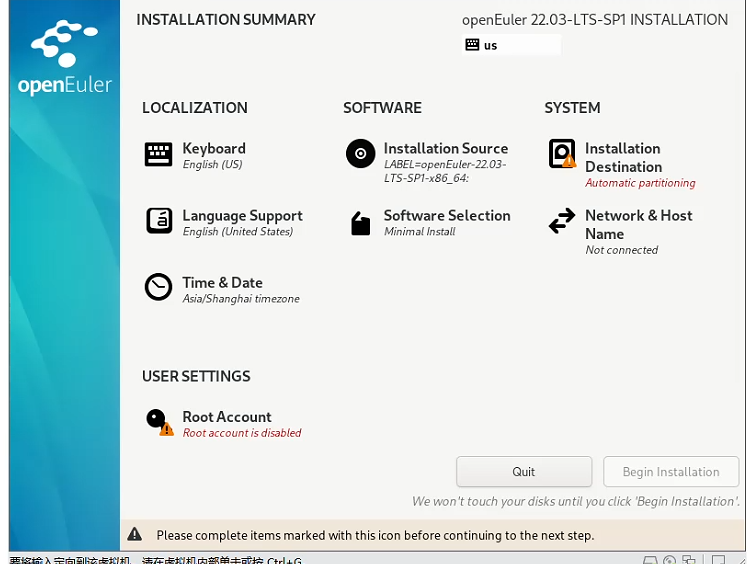The height and width of the screenshot is (564, 748).
Task: Click the 'Minimal Install' text
Action: pos(419,231)
